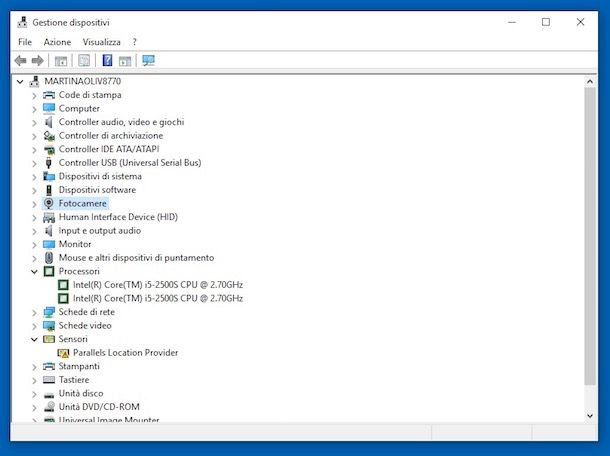Click the warning icon of Parallels Location Provider

click(x=63, y=353)
